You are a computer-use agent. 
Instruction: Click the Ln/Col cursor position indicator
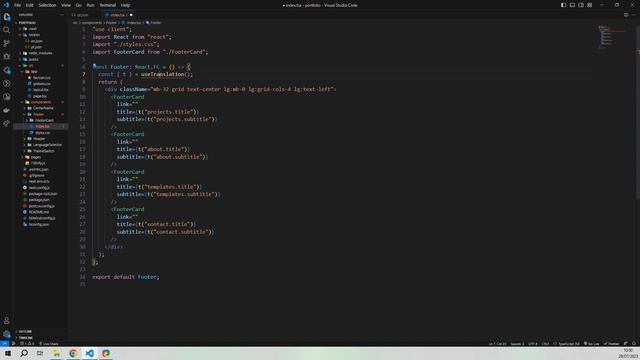point(498,344)
